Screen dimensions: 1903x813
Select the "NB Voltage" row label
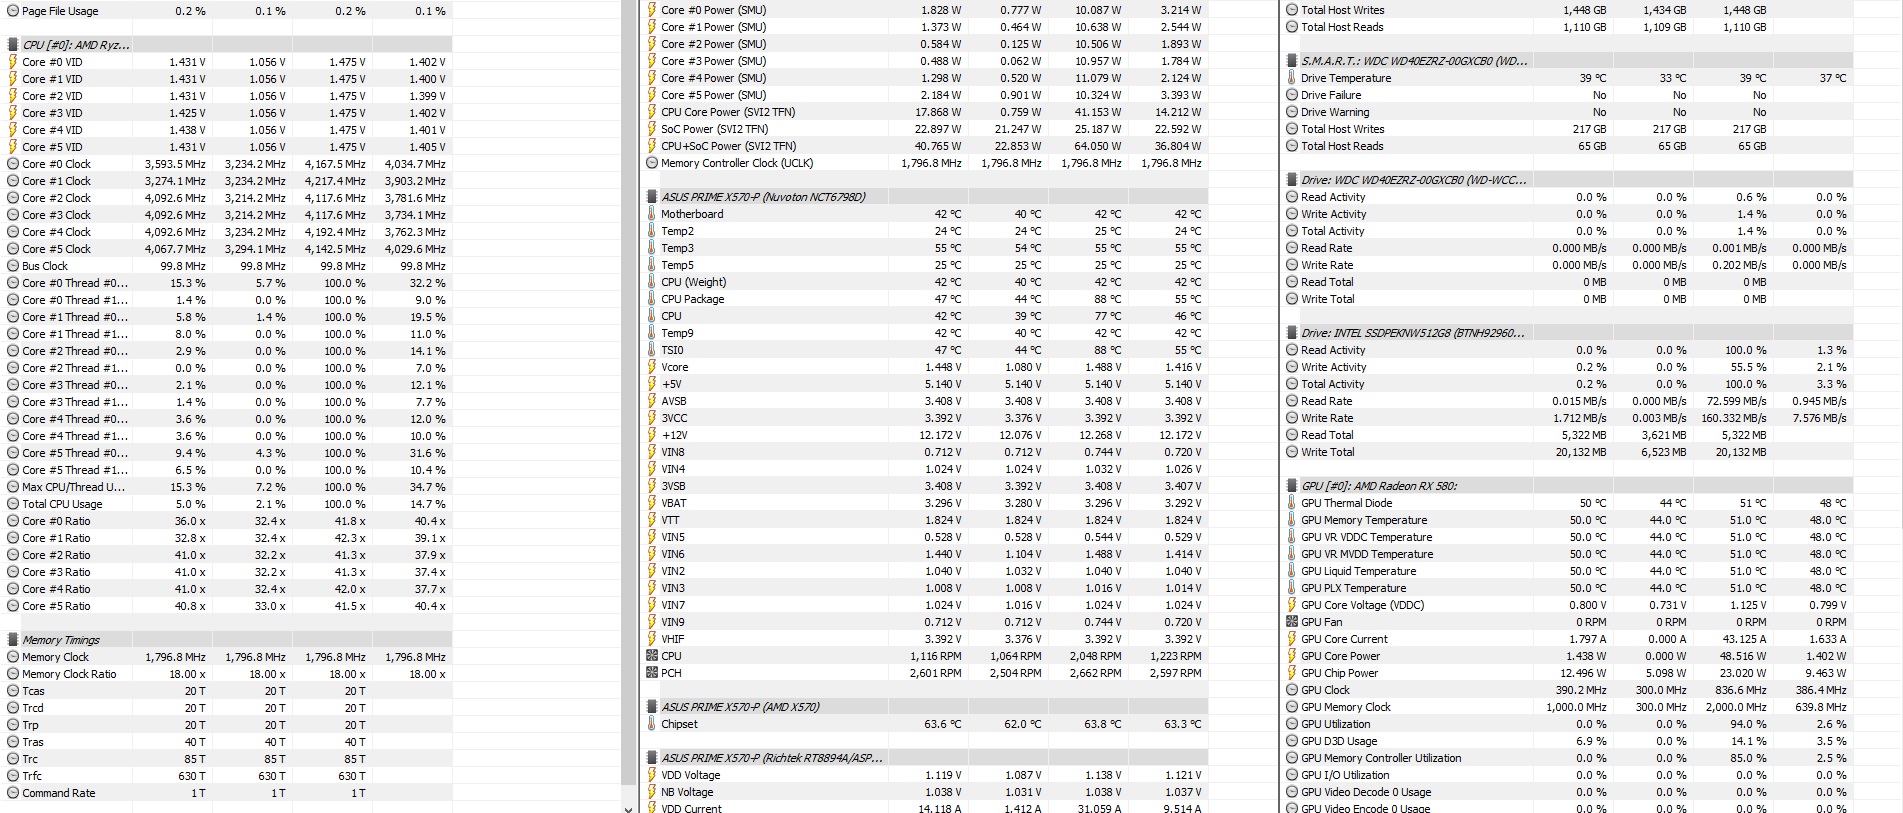[687, 792]
